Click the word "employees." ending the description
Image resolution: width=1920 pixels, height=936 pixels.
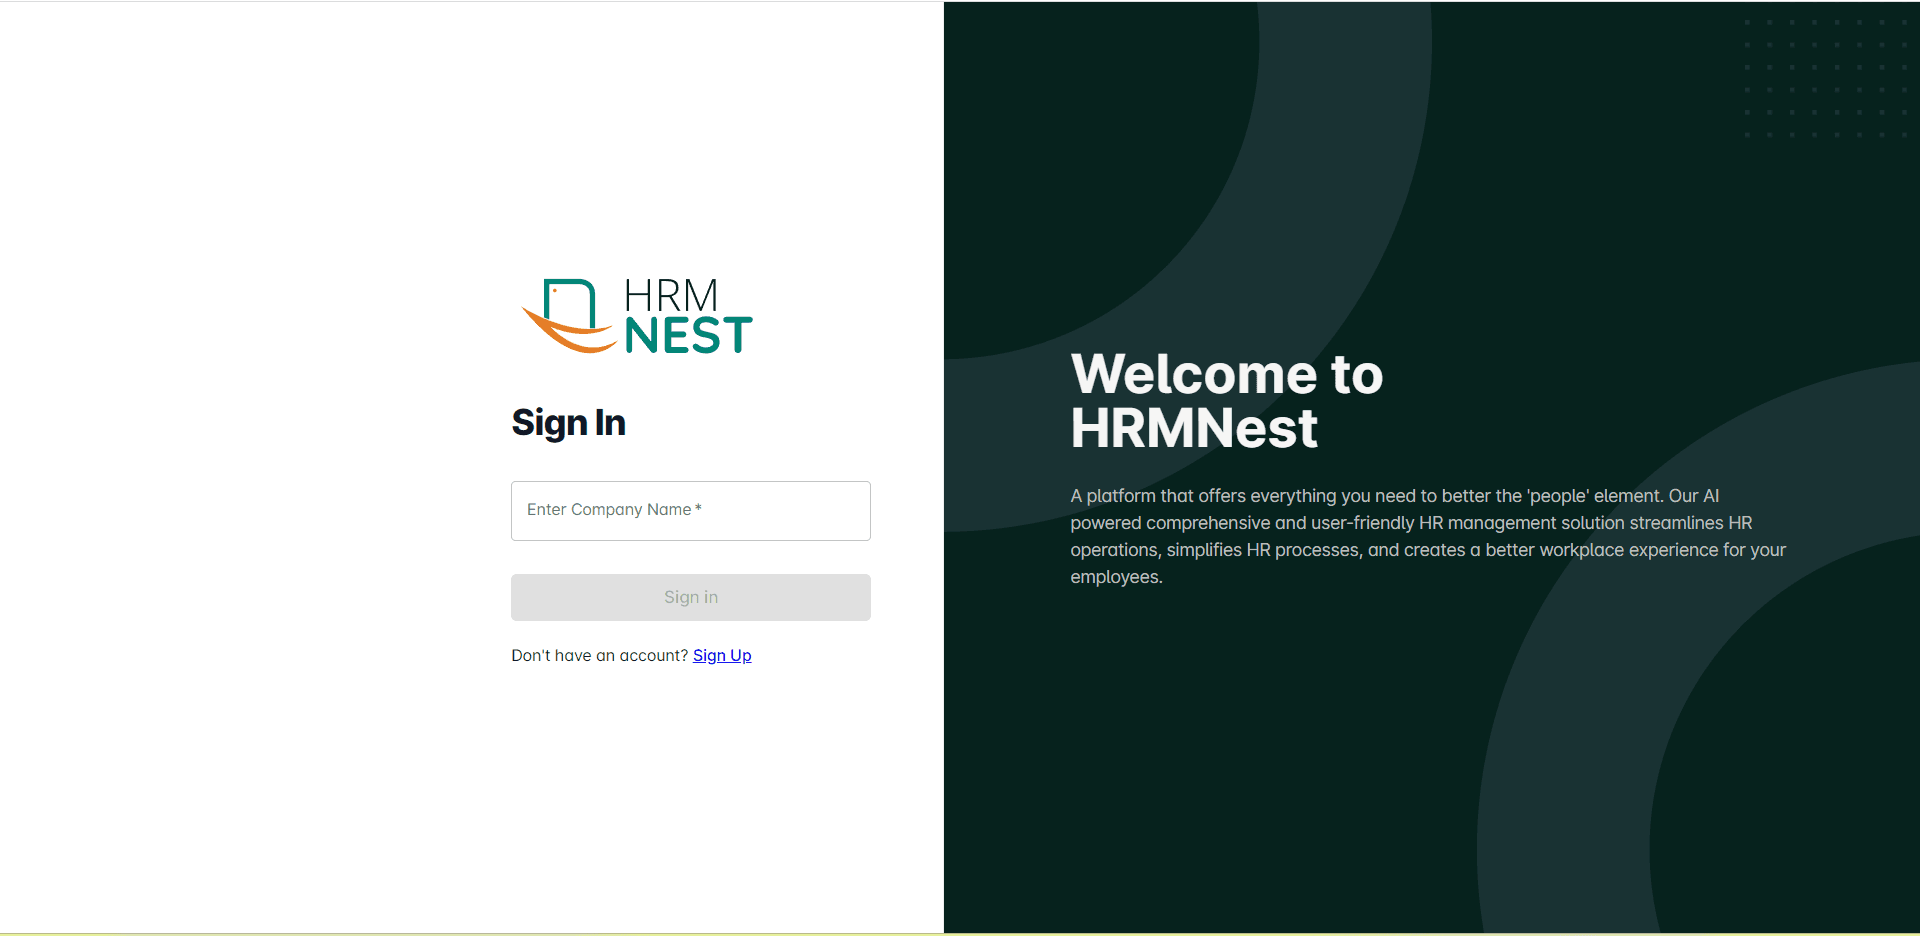click(1116, 577)
